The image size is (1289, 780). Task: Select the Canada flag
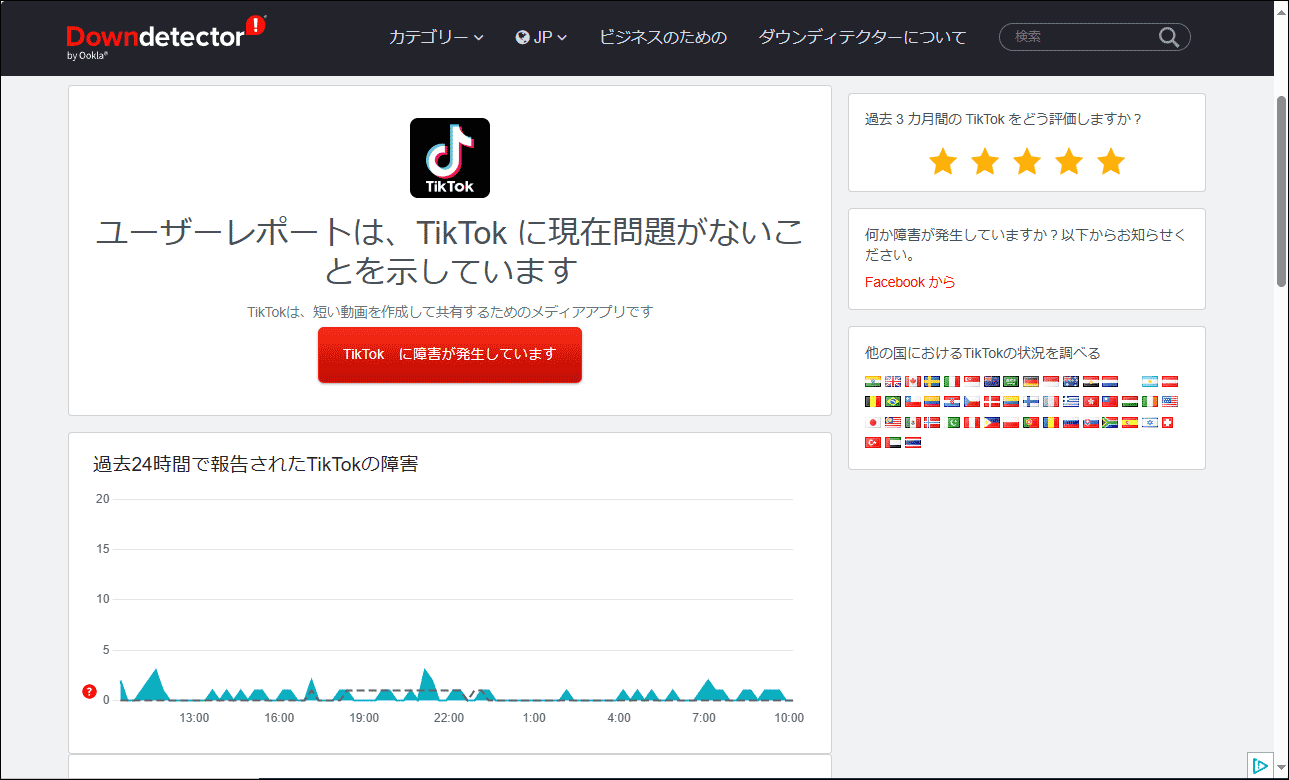coord(913,382)
